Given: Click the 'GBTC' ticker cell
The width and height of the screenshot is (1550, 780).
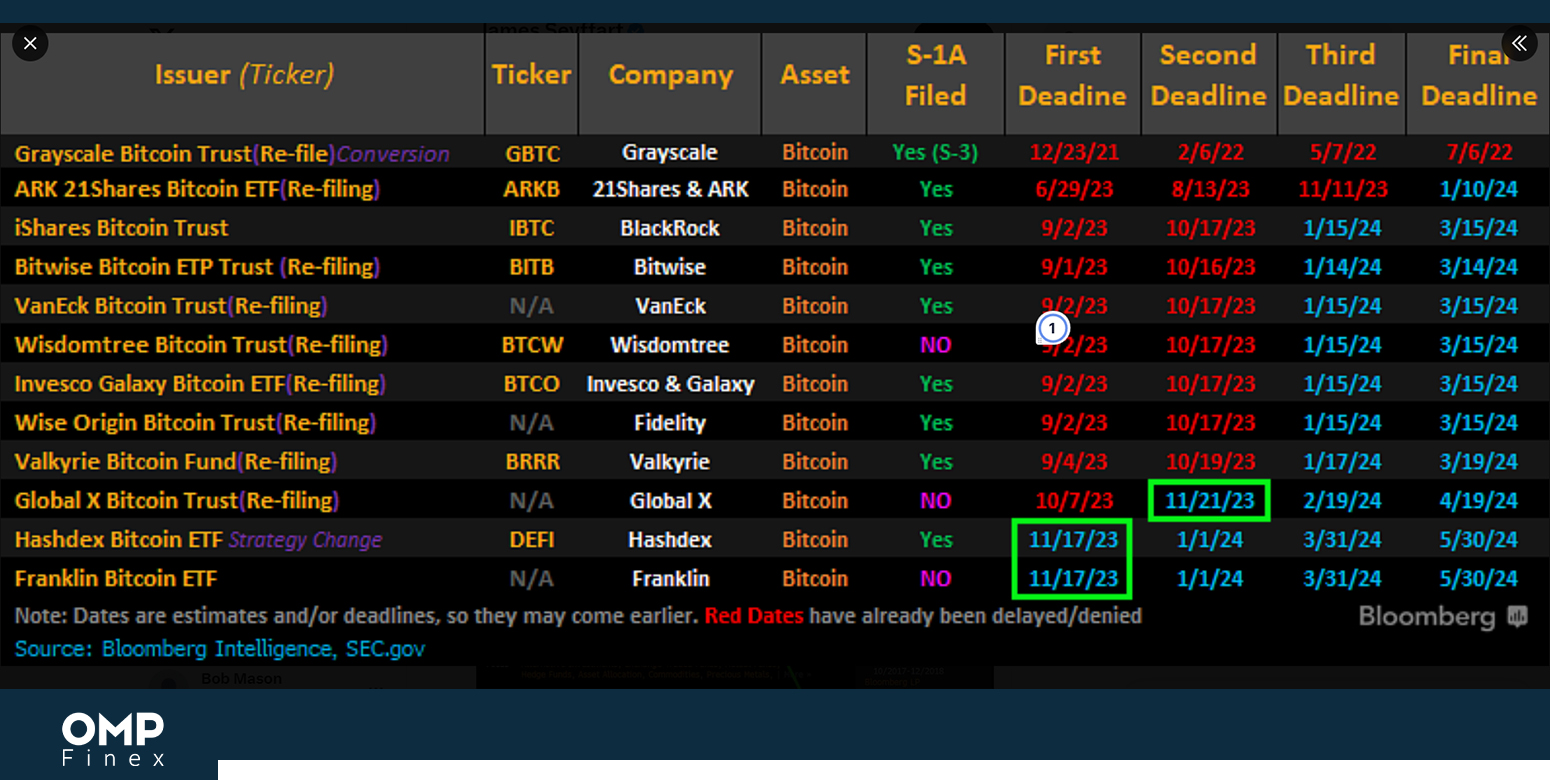Looking at the screenshot, I should [x=532, y=153].
